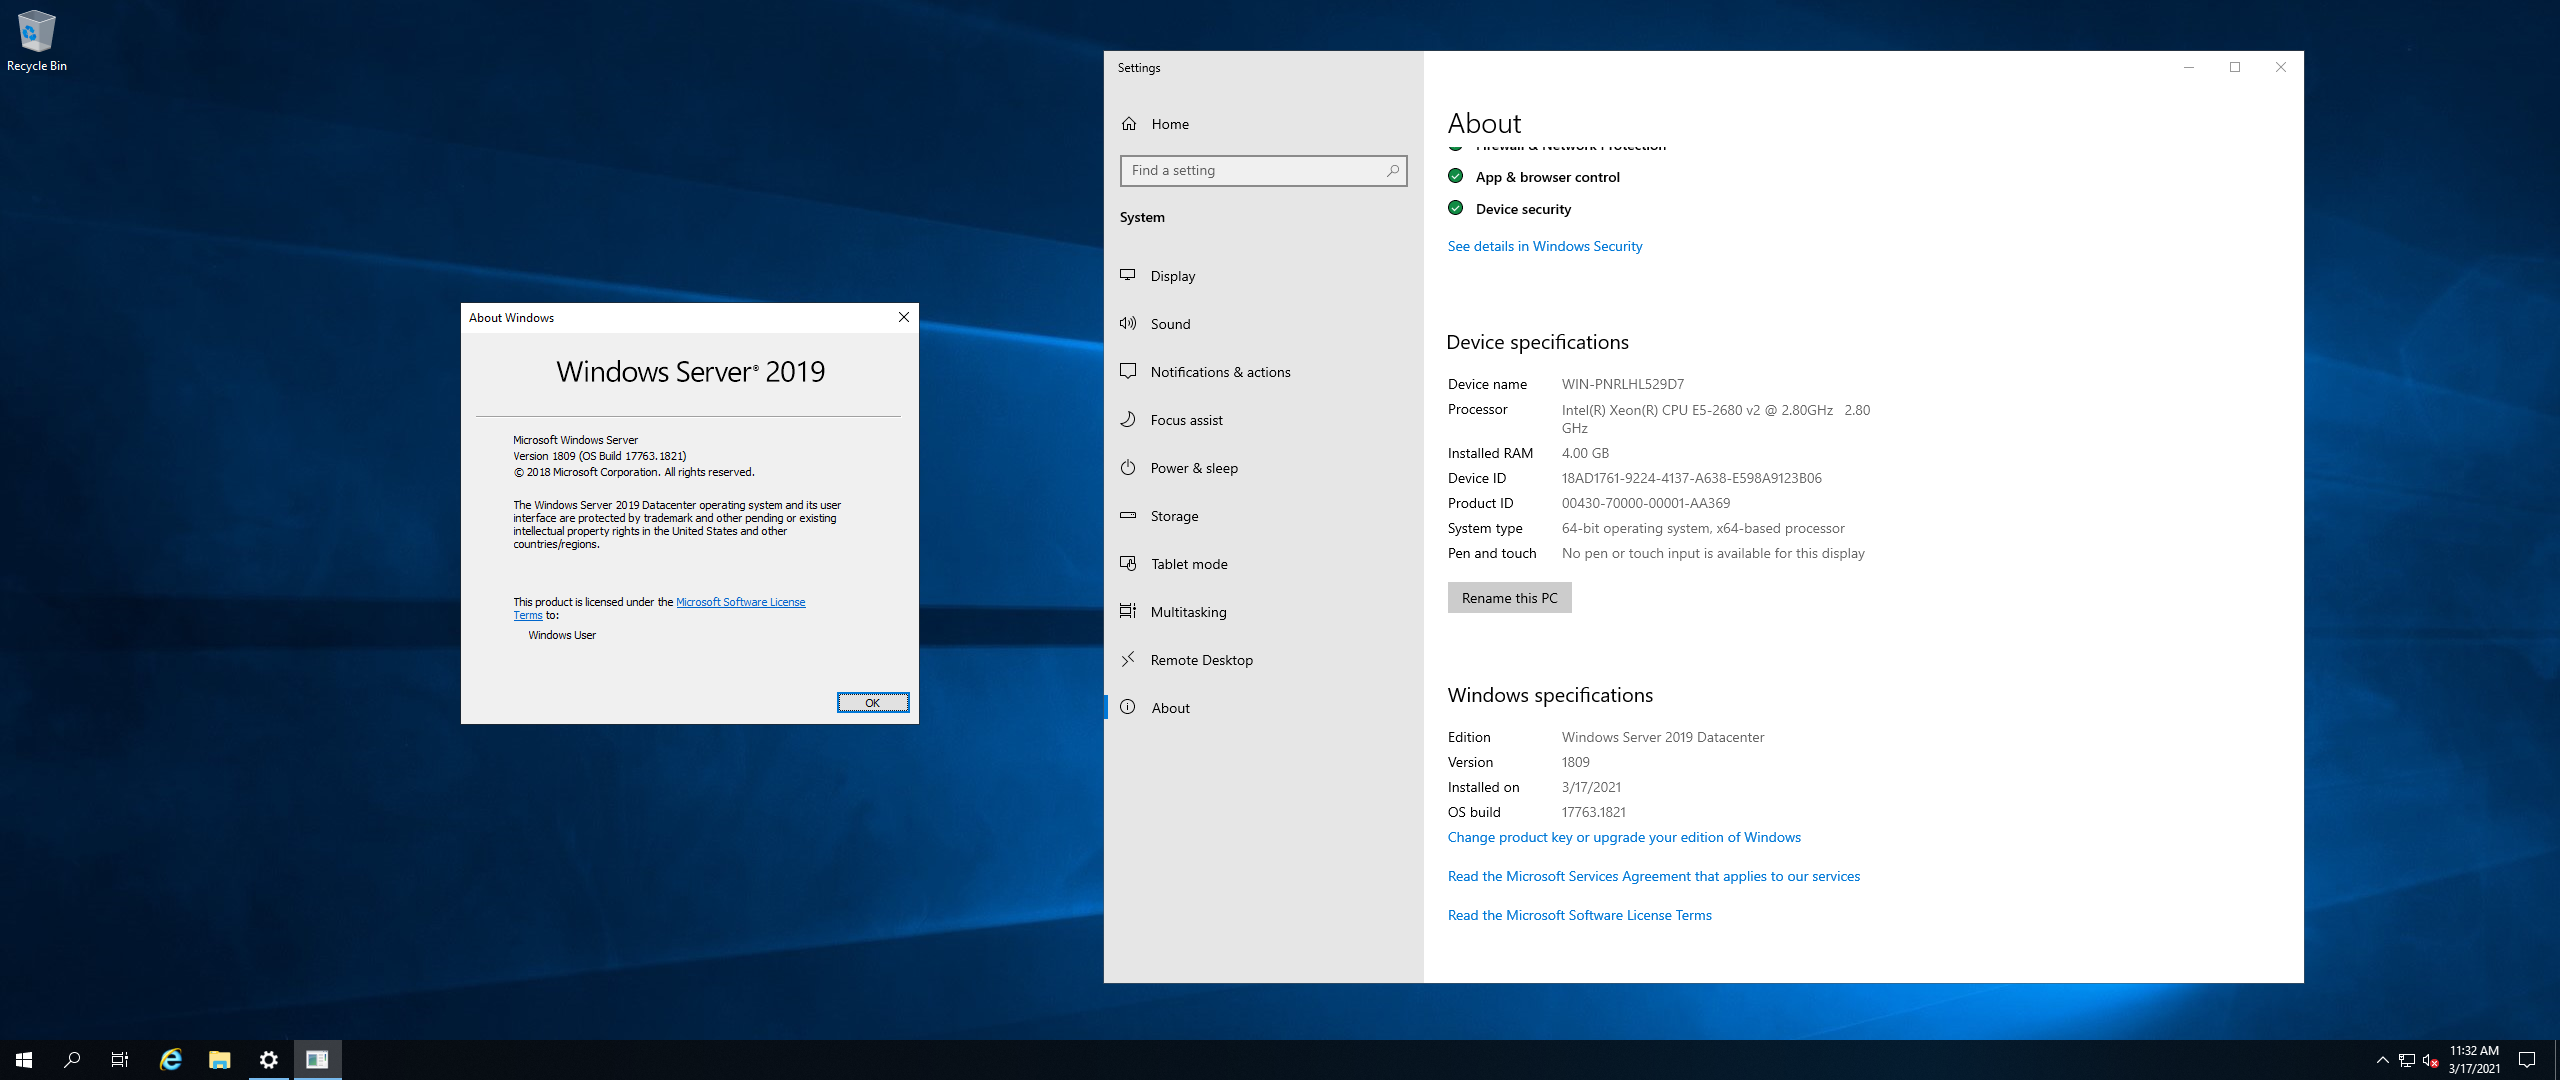Image resolution: width=2560 pixels, height=1080 pixels.
Task: Click the Multitasking icon
Action: (x=1128, y=611)
